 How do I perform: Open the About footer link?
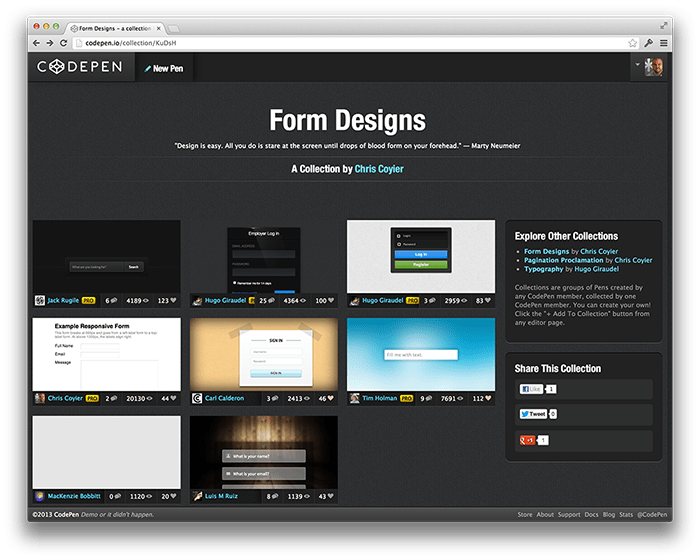(x=545, y=514)
